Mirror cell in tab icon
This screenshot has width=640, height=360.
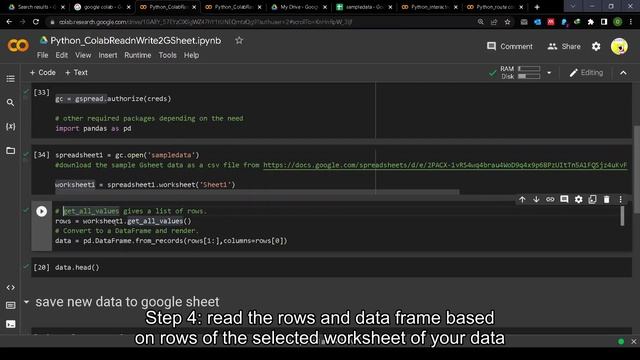tap(592, 199)
